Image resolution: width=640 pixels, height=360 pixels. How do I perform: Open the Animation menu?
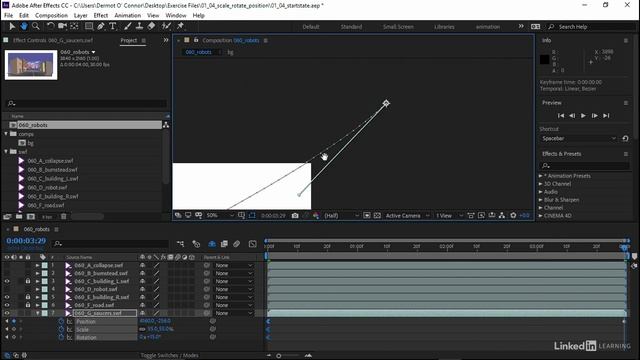coord(127,16)
